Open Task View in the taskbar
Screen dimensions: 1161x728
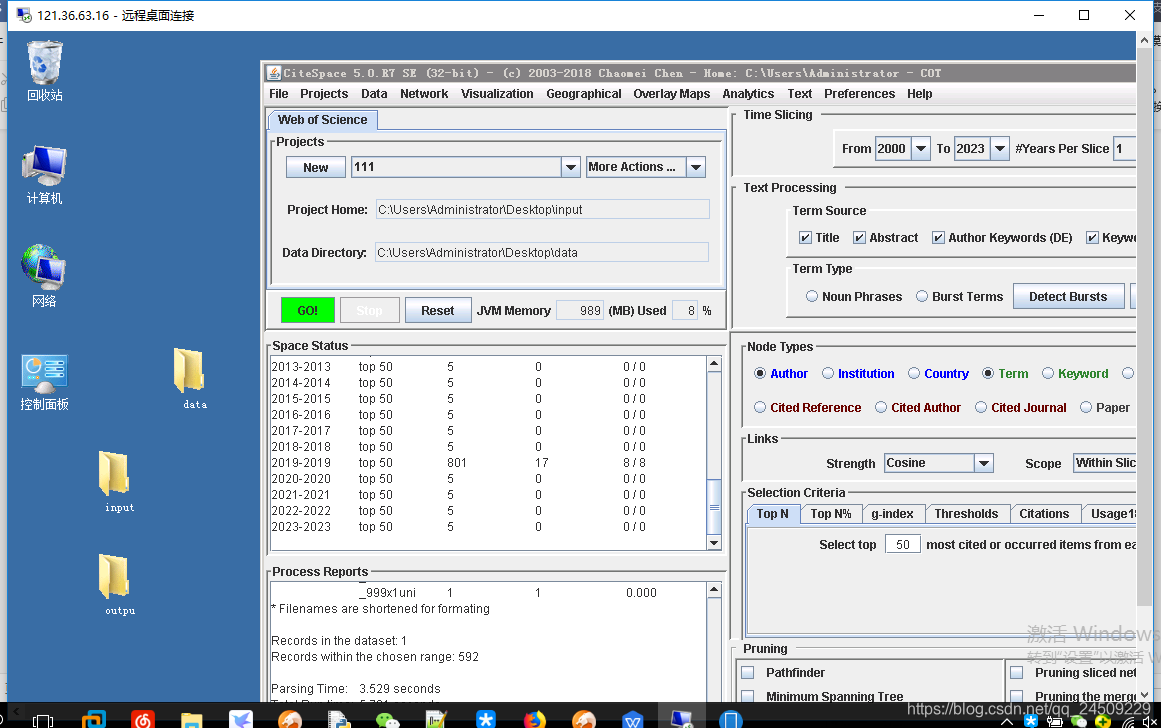(x=43, y=720)
